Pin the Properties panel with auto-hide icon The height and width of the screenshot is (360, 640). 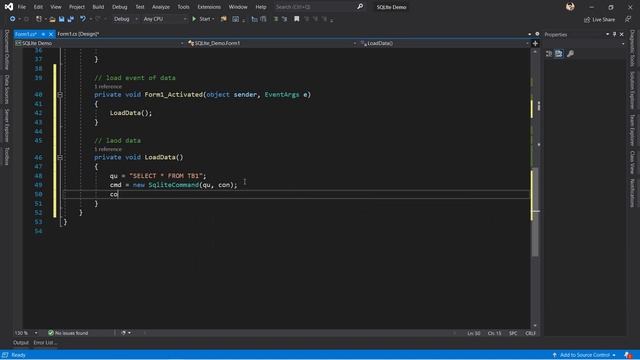tap(614, 34)
